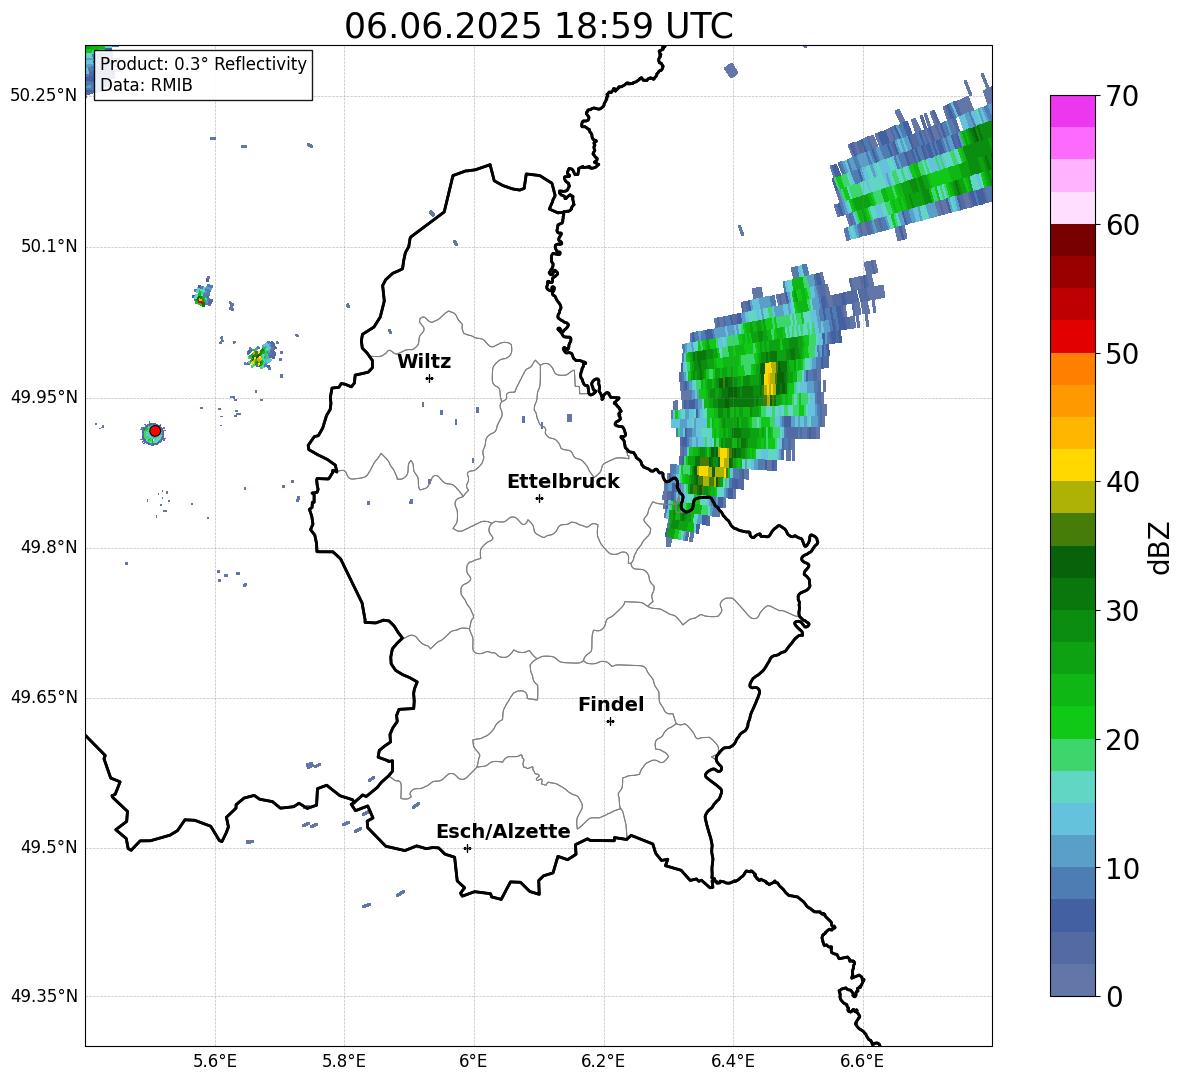Click the 50.25°N latitude label

click(44, 96)
